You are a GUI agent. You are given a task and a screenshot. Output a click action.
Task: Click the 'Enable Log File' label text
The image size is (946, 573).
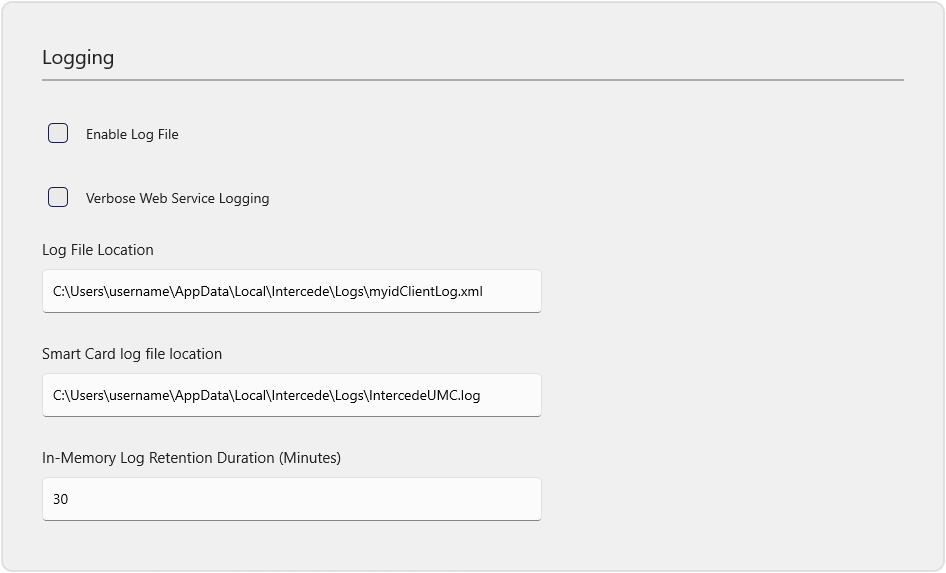pos(132,134)
